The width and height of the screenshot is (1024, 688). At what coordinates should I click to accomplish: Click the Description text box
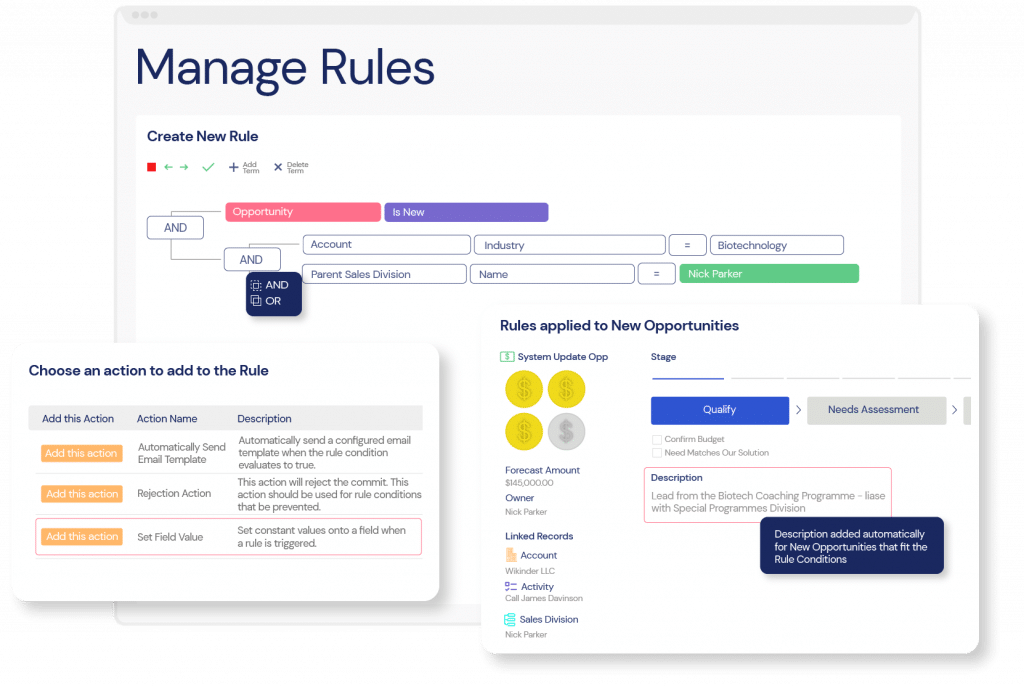click(x=767, y=495)
